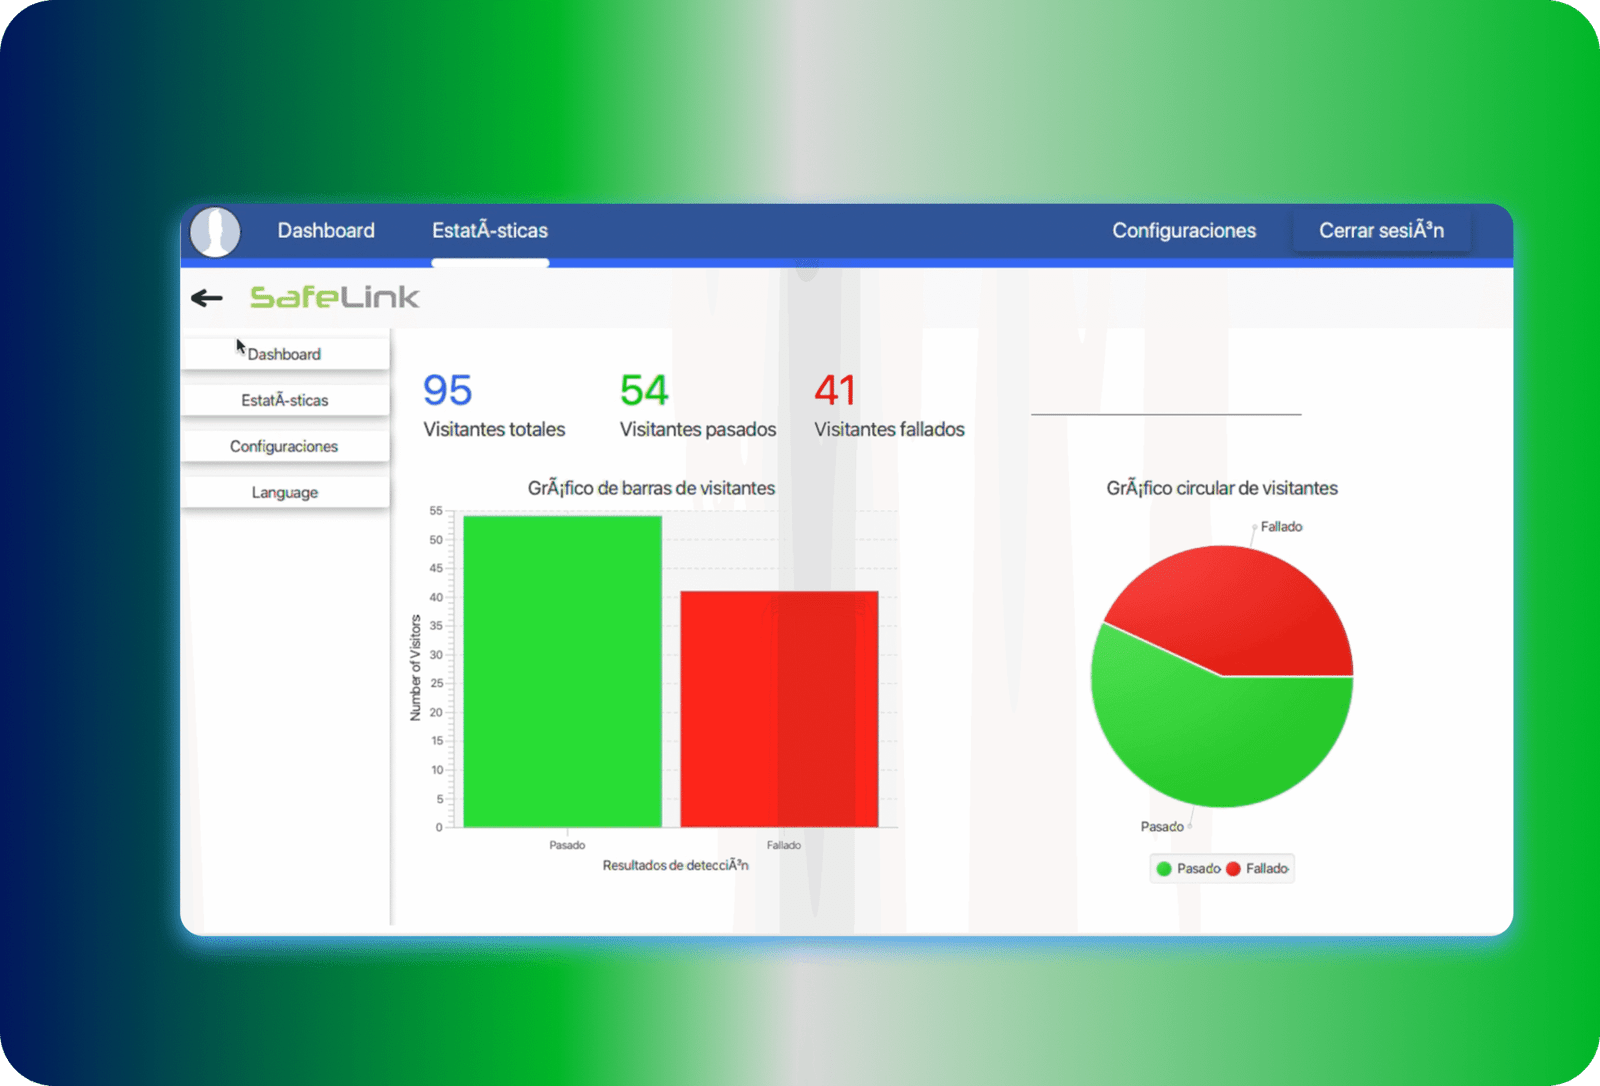Click the green 54 passed visitors number
Viewport: 1600px width, 1086px height.
[643, 390]
